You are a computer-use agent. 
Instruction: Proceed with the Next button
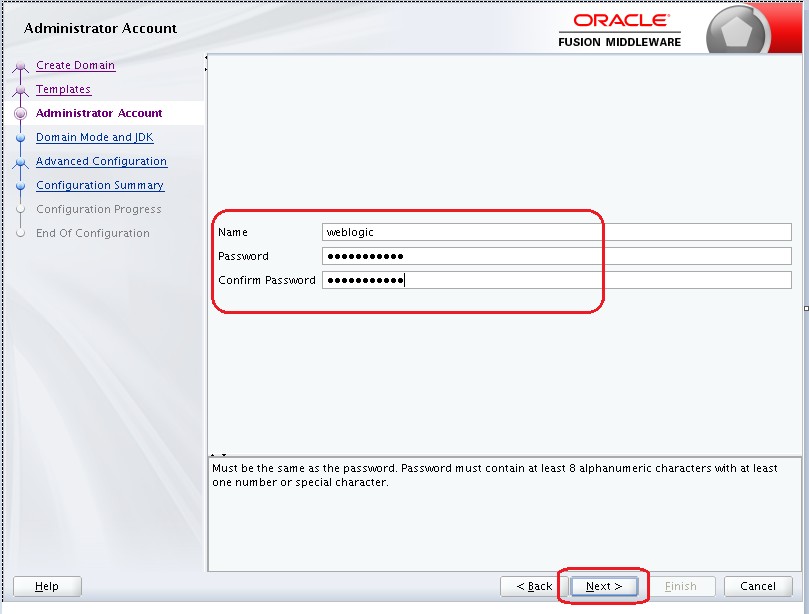pyautogui.click(x=604, y=586)
